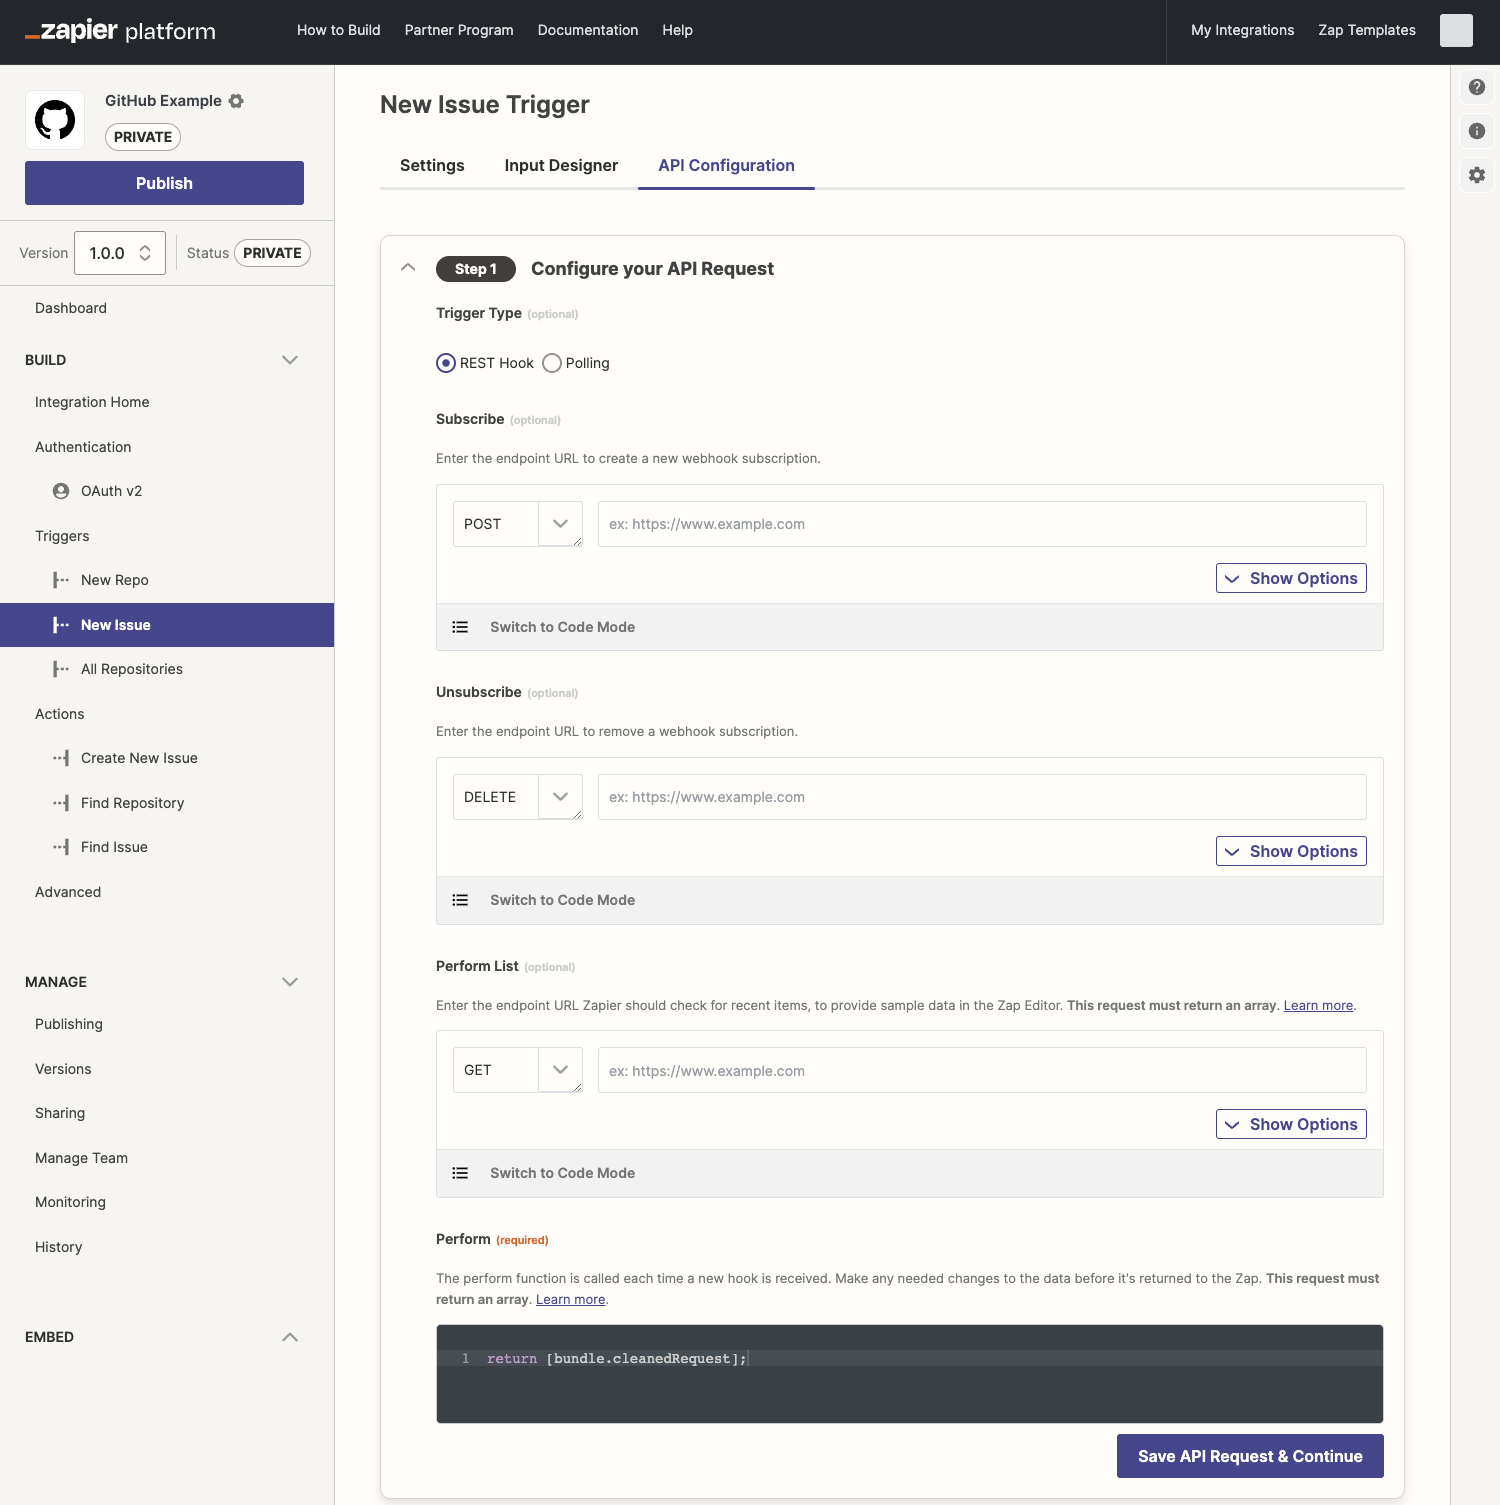Click list icon for Subscribe code mode
This screenshot has height=1505, width=1500.
coord(460,627)
